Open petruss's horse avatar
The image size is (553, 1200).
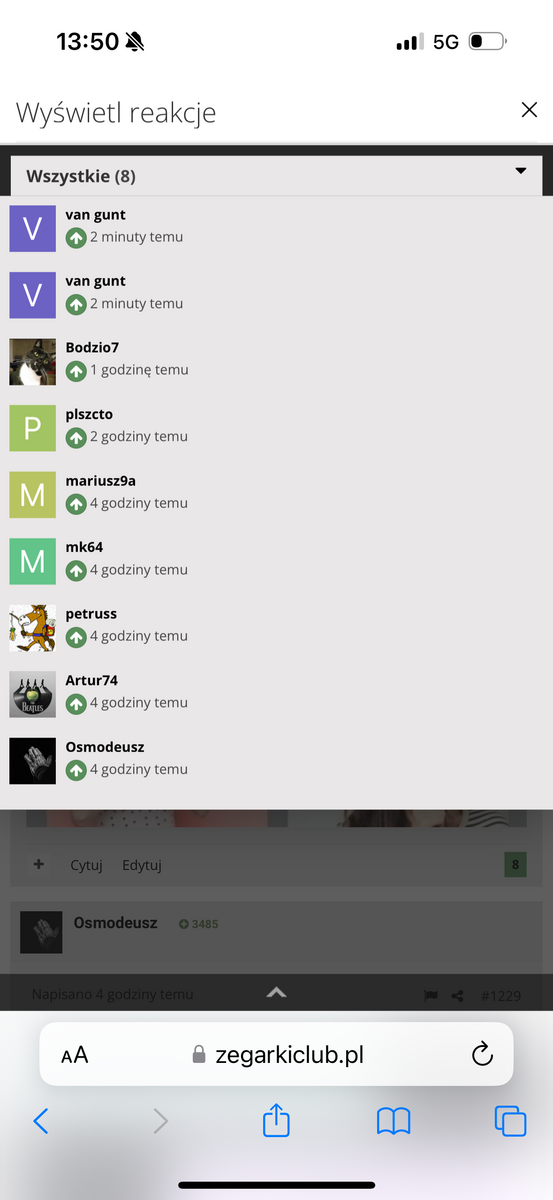32,628
